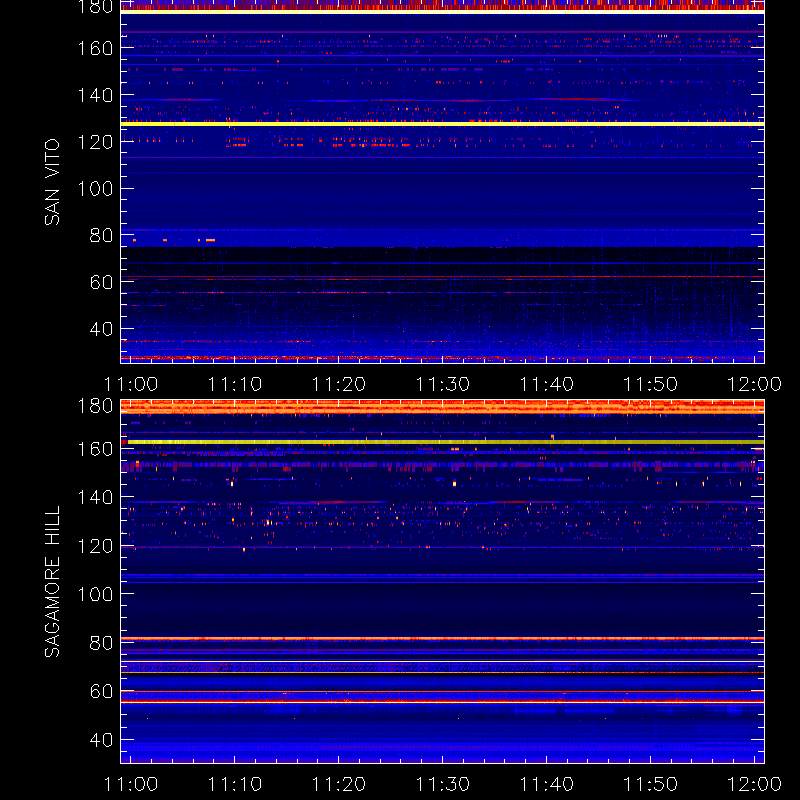Select the 11:00 label under San Vito plot
Screen dimensions: 800x800
(x=131, y=384)
